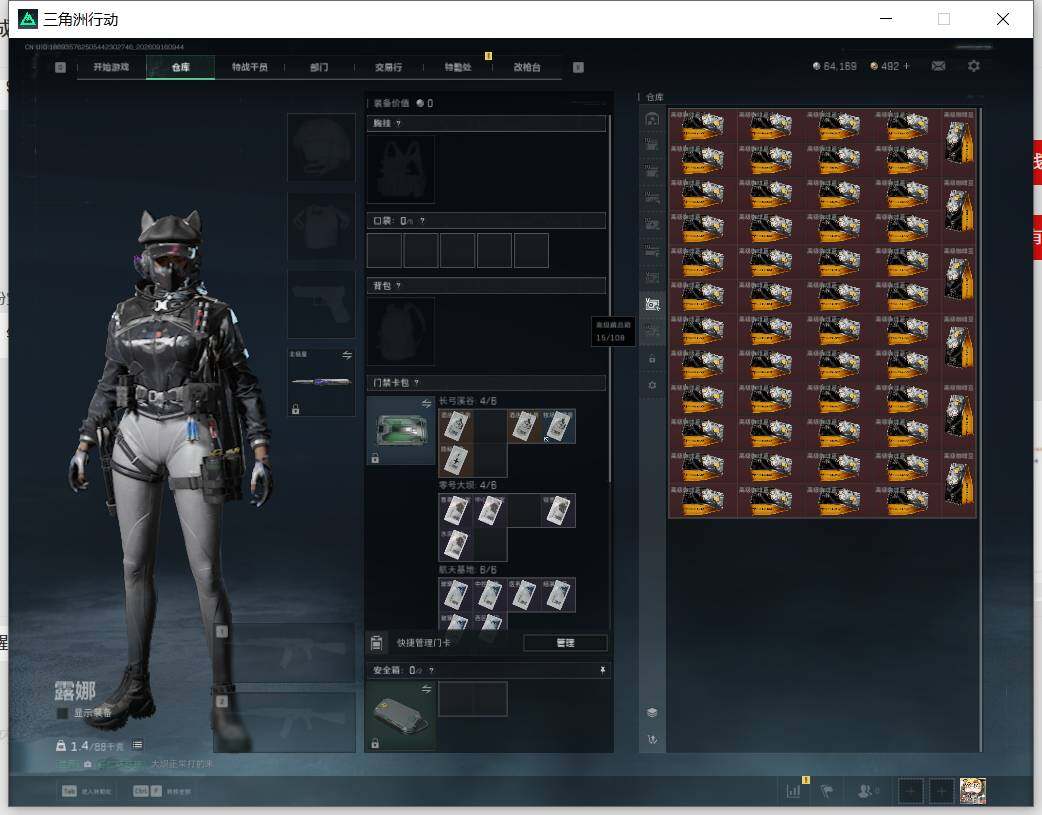Open settings gear in top bar
This screenshot has height=815, width=1042.
click(x=974, y=66)
